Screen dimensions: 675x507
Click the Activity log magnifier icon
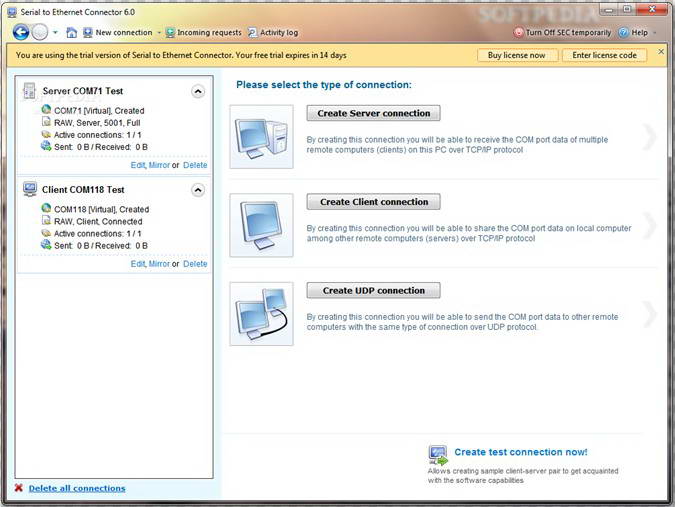tap(253, 32)
